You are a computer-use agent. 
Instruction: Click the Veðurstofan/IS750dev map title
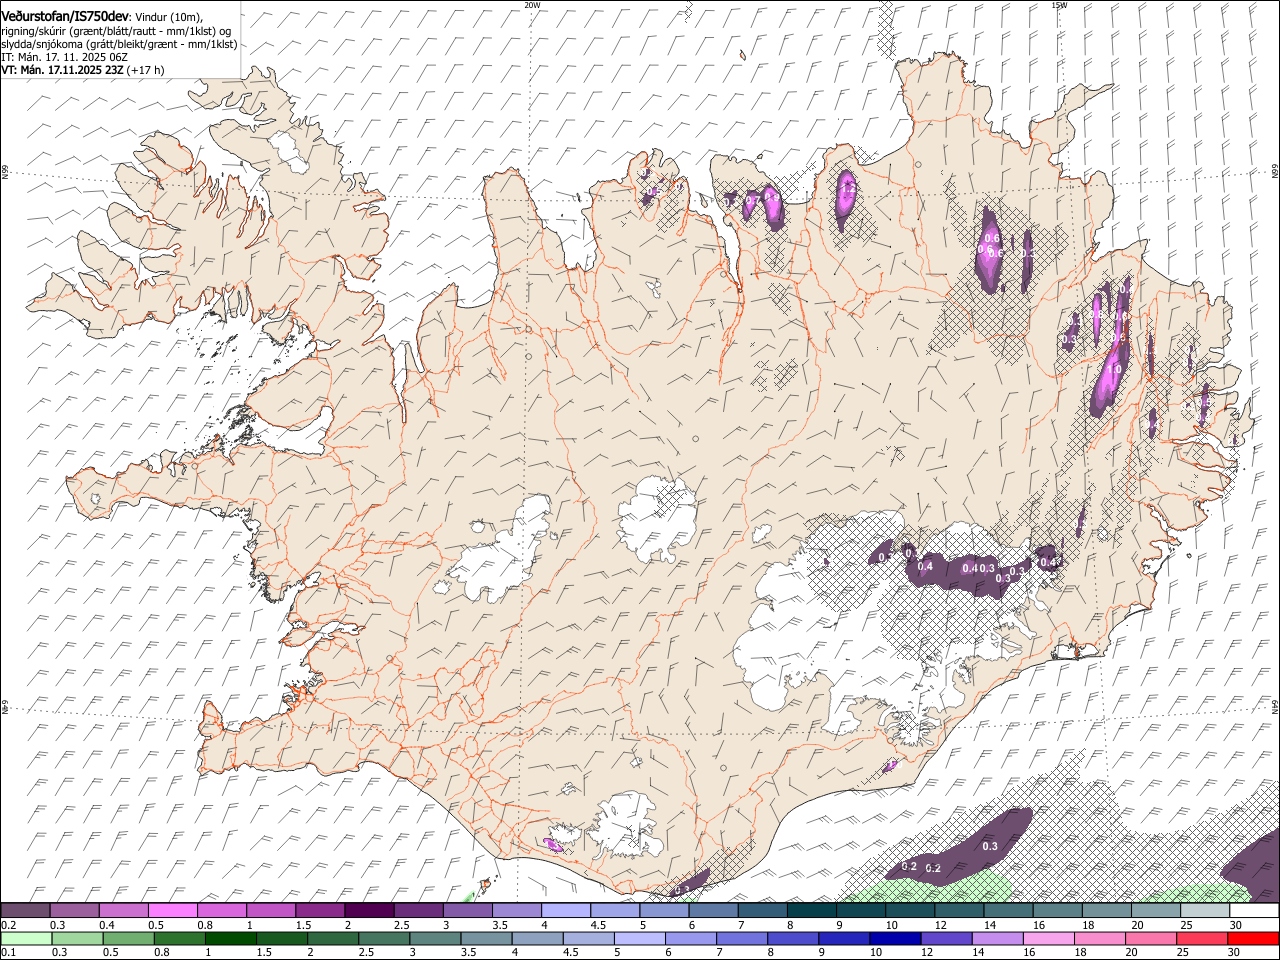coord(65,17)
